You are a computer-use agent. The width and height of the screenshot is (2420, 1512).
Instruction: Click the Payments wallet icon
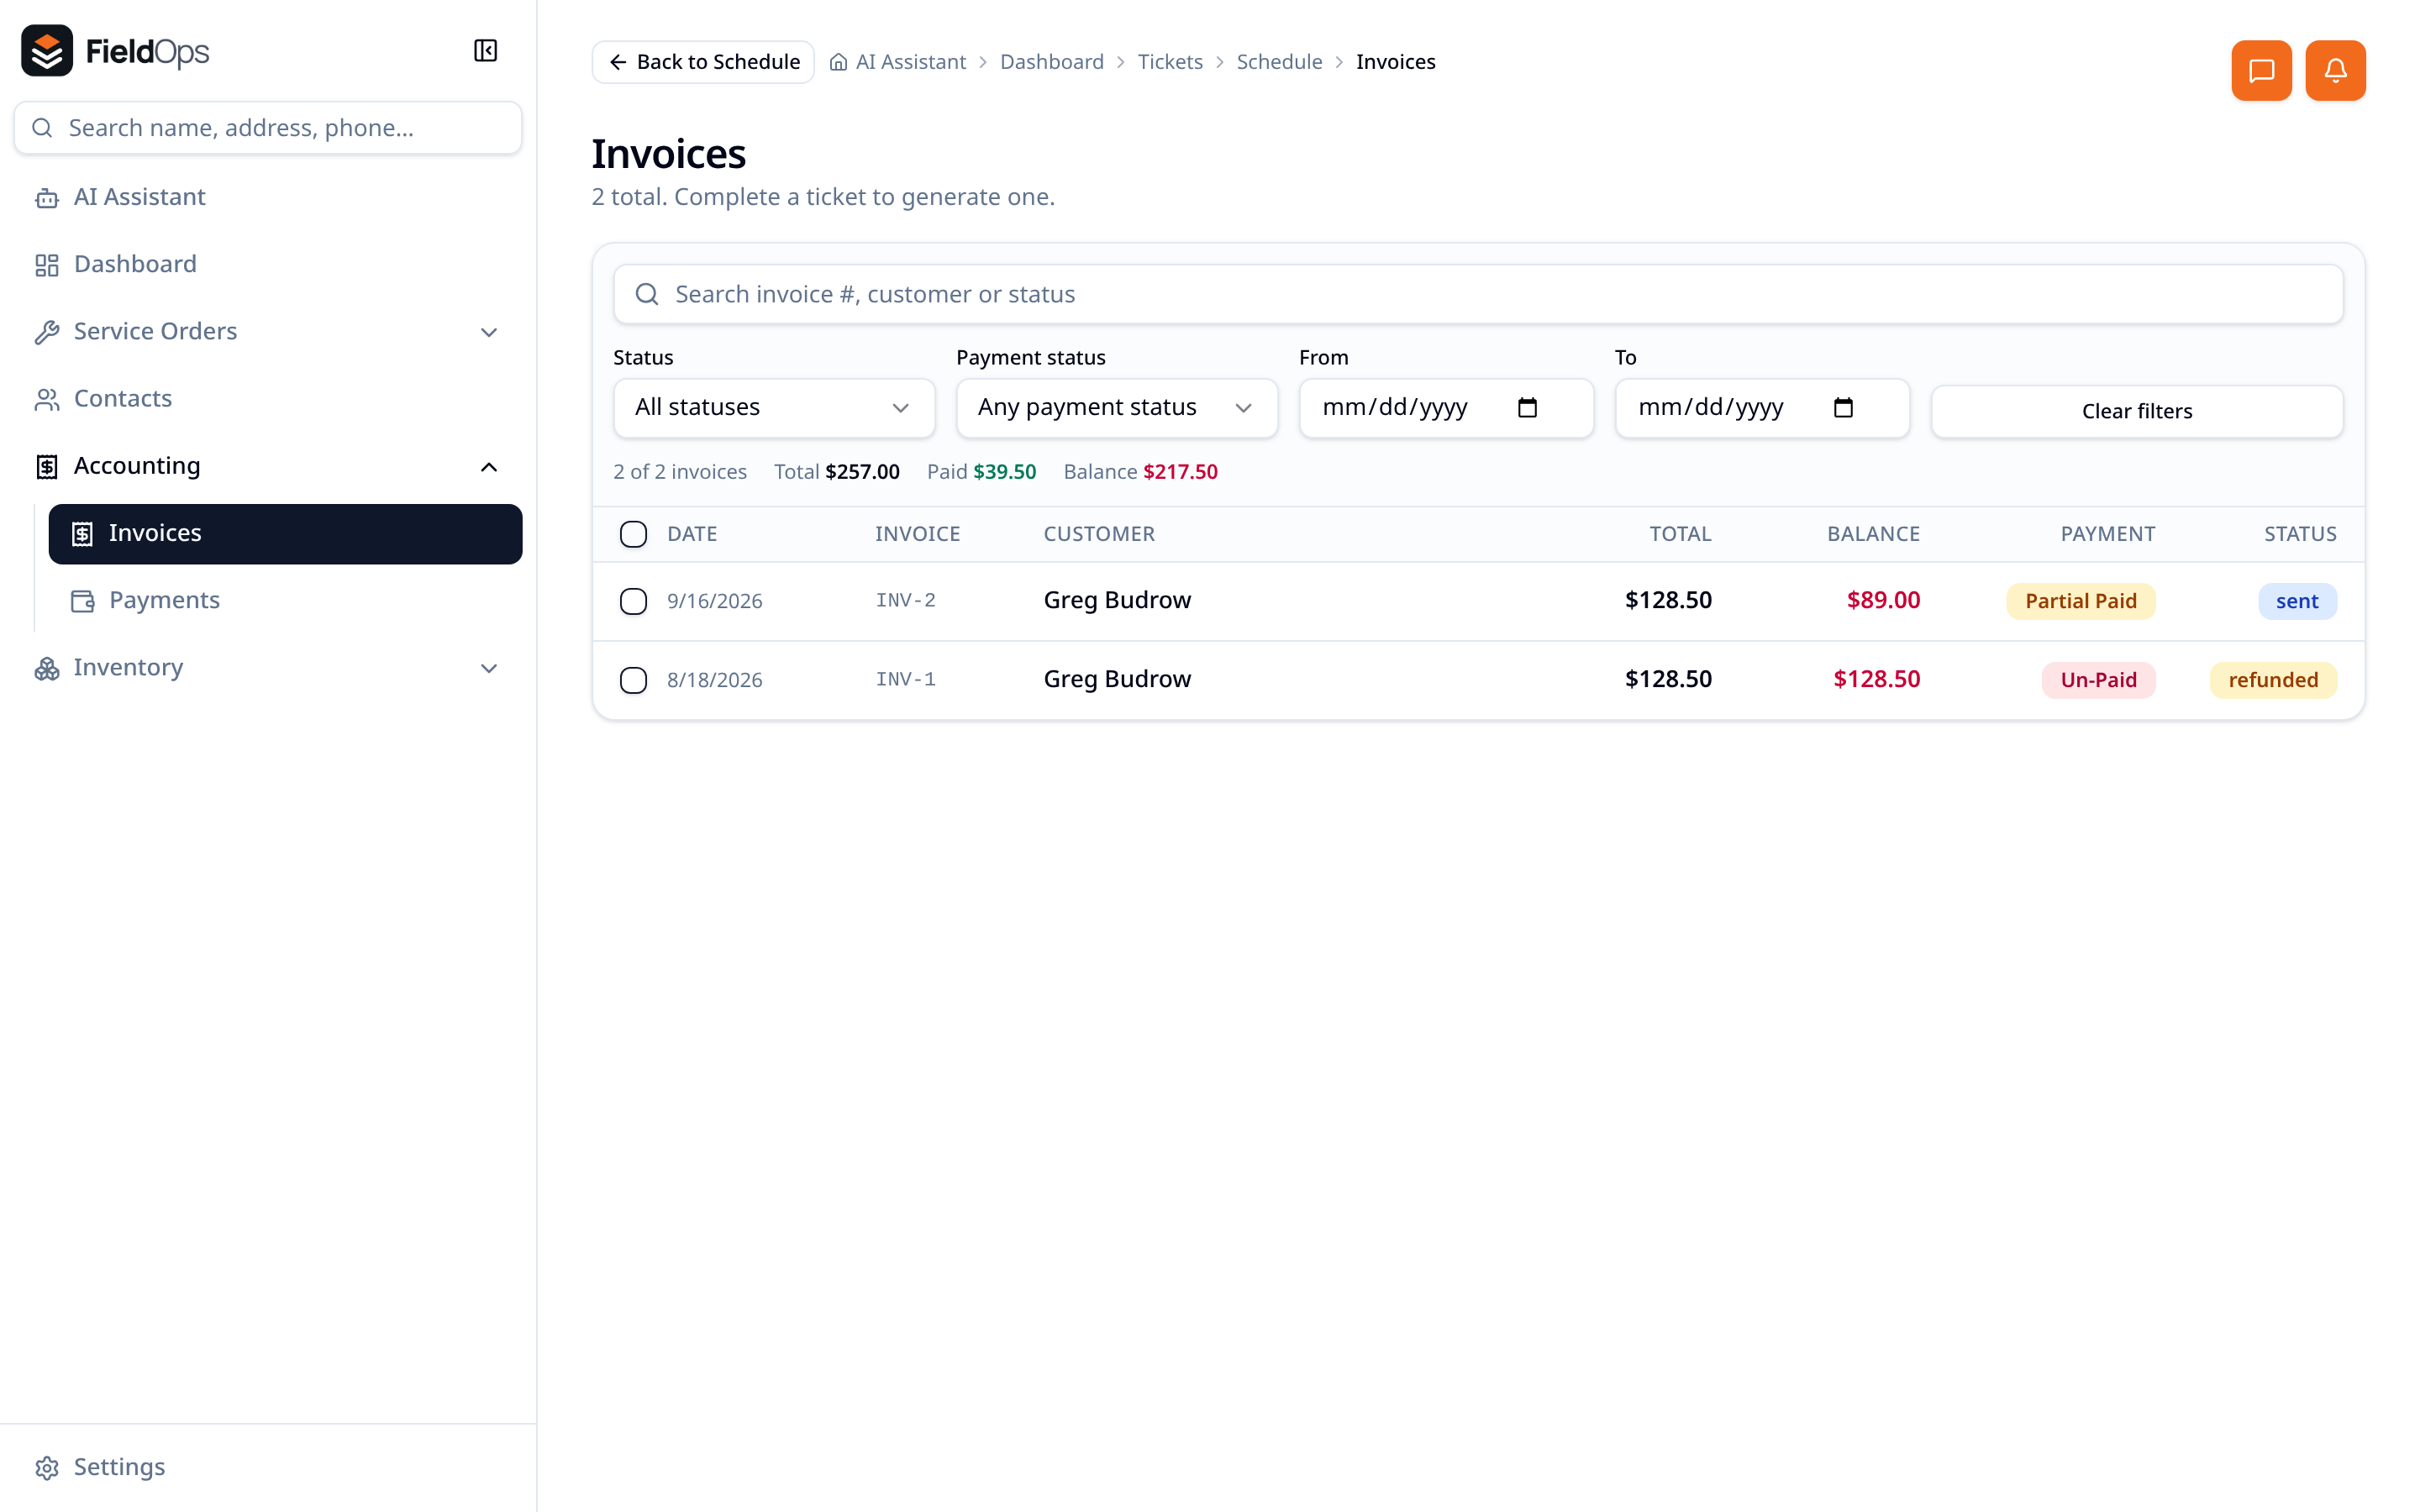tap(83, 601)
